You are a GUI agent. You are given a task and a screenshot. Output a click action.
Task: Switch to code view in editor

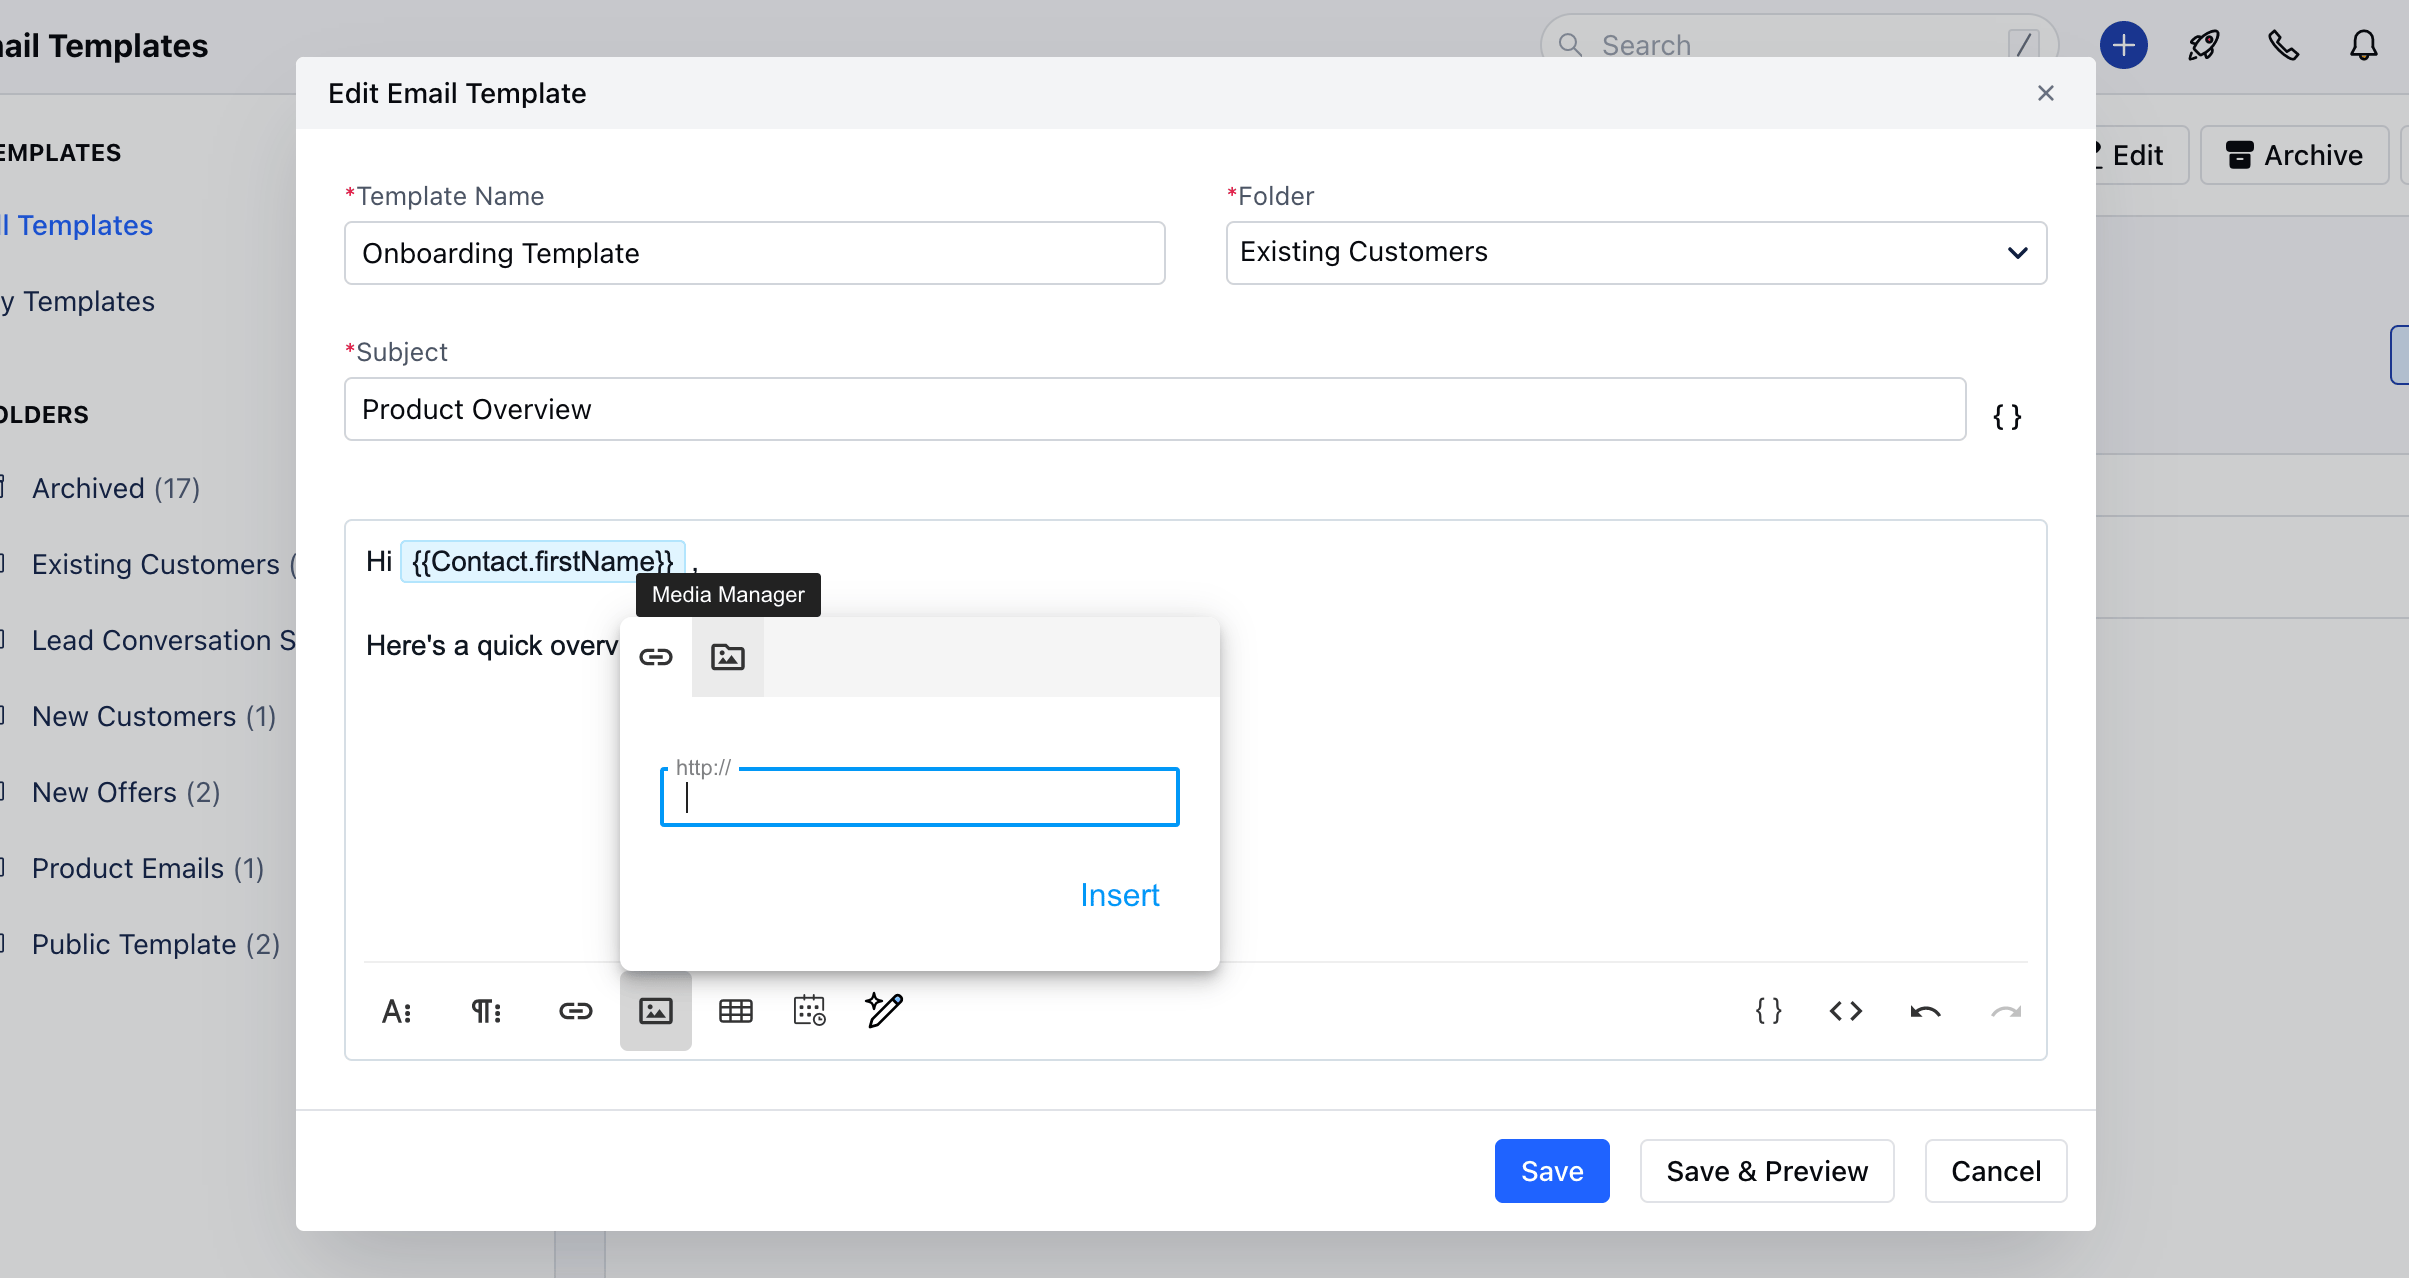coord(1846,1011)
